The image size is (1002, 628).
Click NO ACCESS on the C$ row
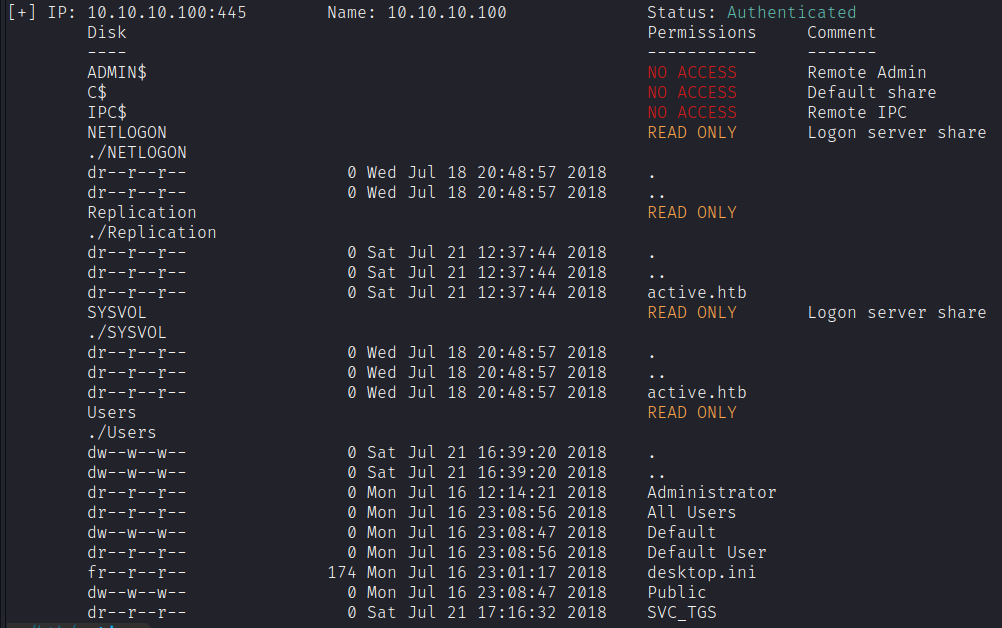tap(692, 93)
